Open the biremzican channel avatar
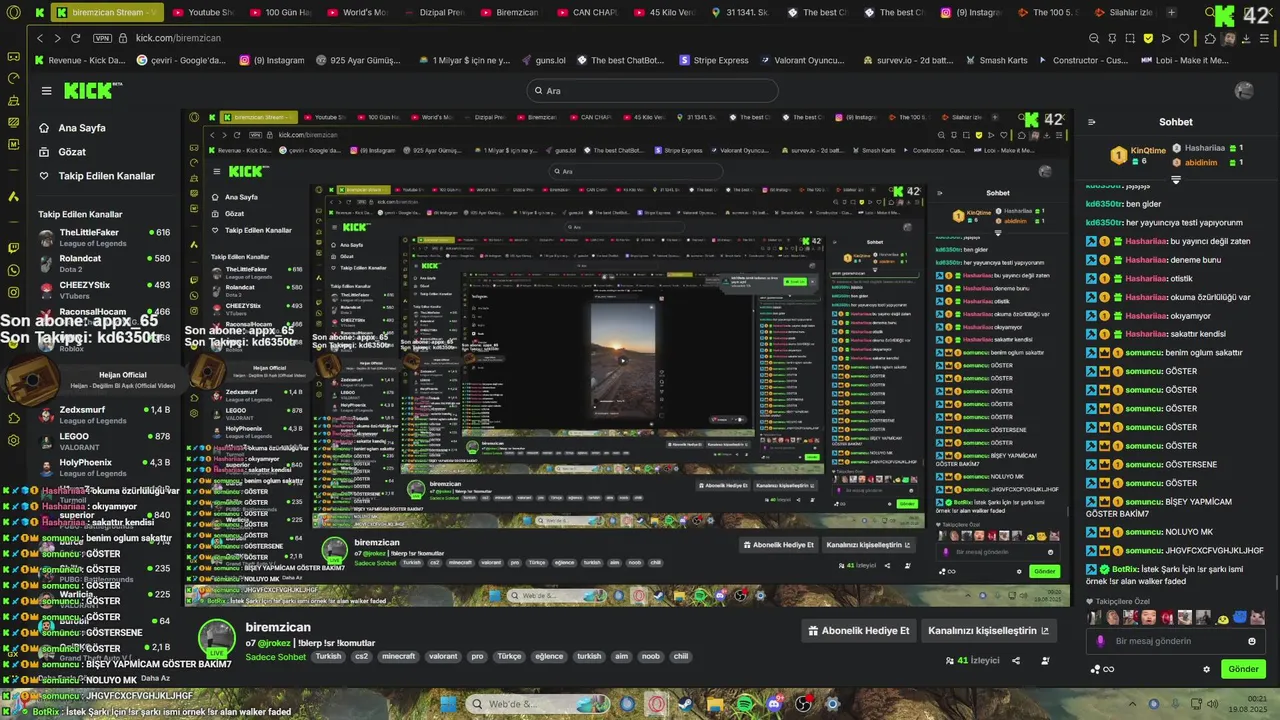The height and width of the screenshot is (720, 1280). pos(216,639)
